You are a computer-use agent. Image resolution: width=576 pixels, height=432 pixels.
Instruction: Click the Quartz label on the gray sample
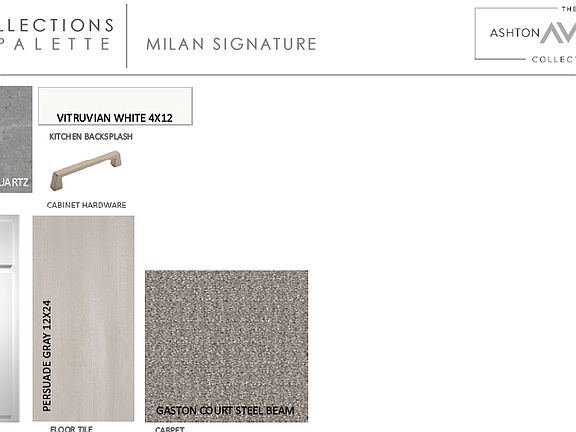tap(14, 182)
